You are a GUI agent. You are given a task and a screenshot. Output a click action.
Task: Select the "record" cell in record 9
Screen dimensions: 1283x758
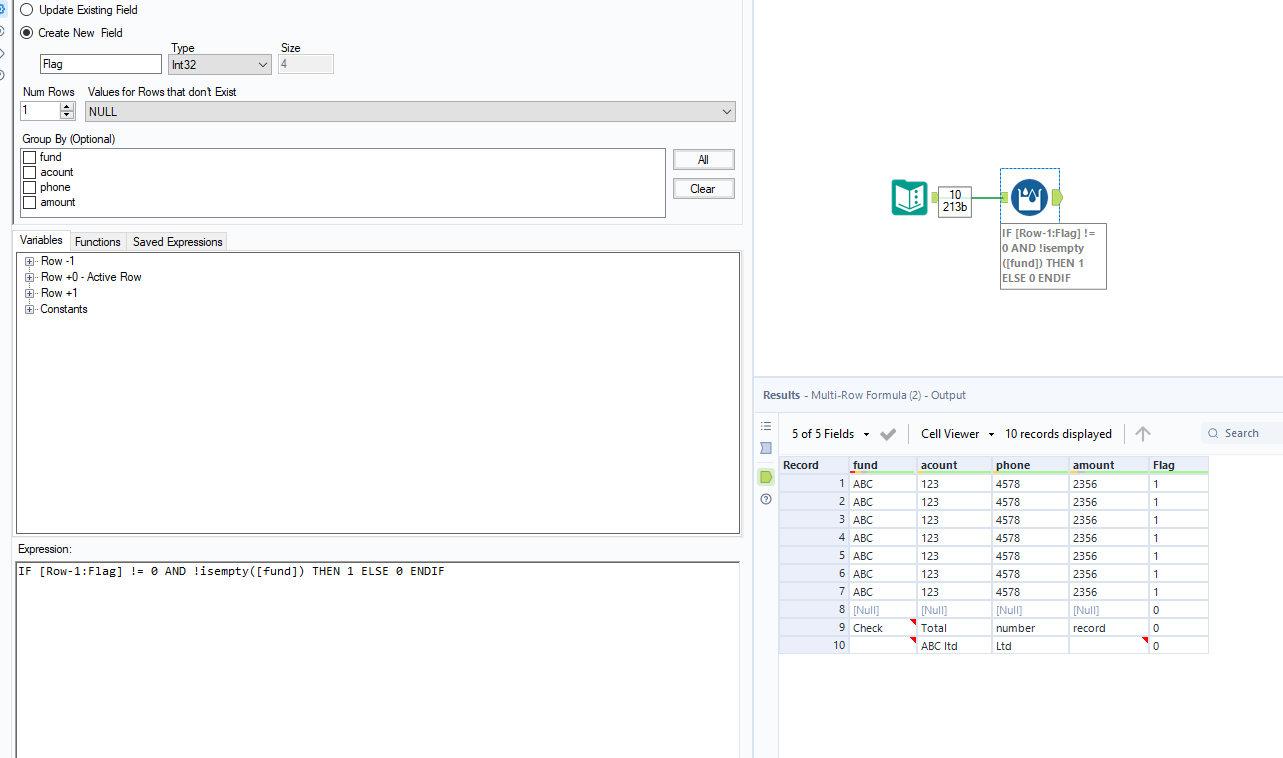point(1109,628)
